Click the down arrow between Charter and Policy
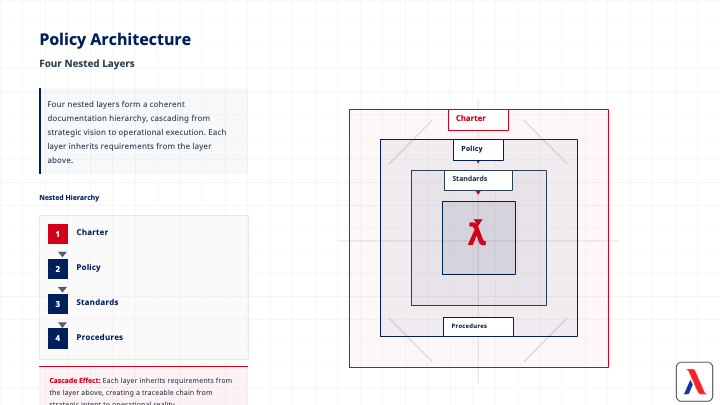720x405 pixels. (x=62, y=254)
